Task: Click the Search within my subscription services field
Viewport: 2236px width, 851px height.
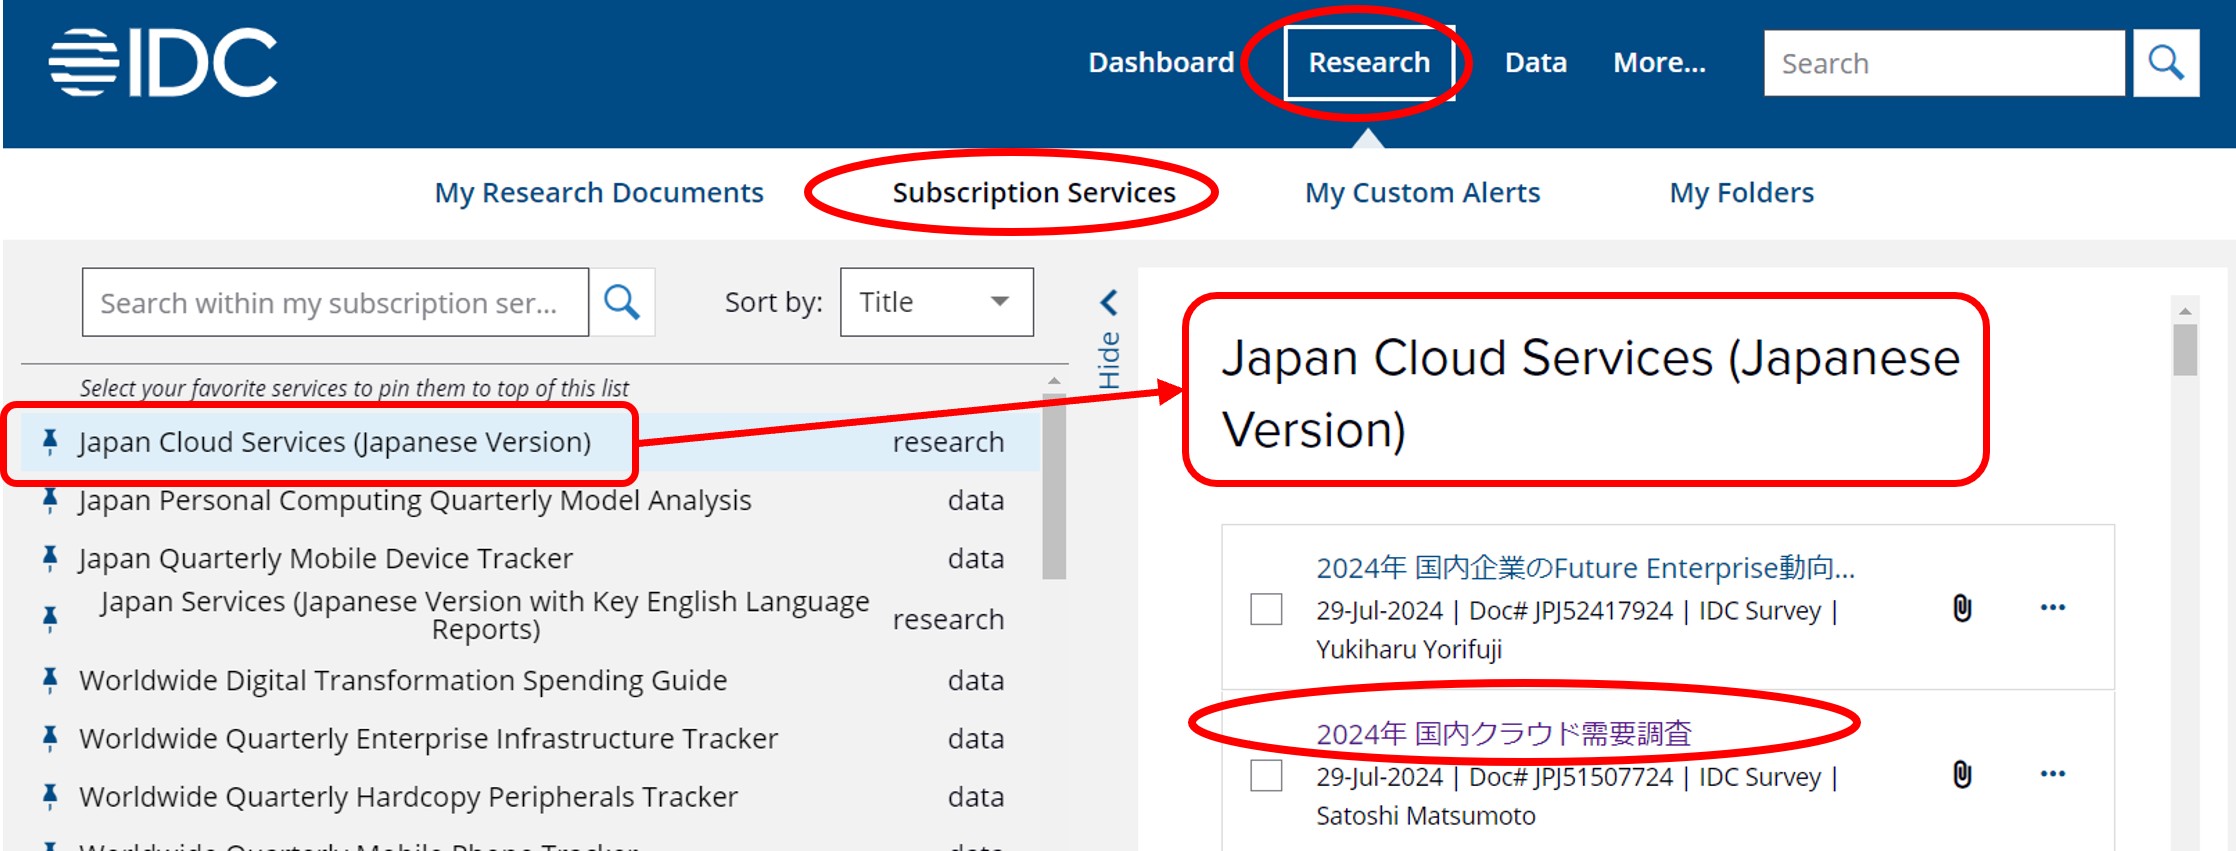Action: click(x=335, y=302)
